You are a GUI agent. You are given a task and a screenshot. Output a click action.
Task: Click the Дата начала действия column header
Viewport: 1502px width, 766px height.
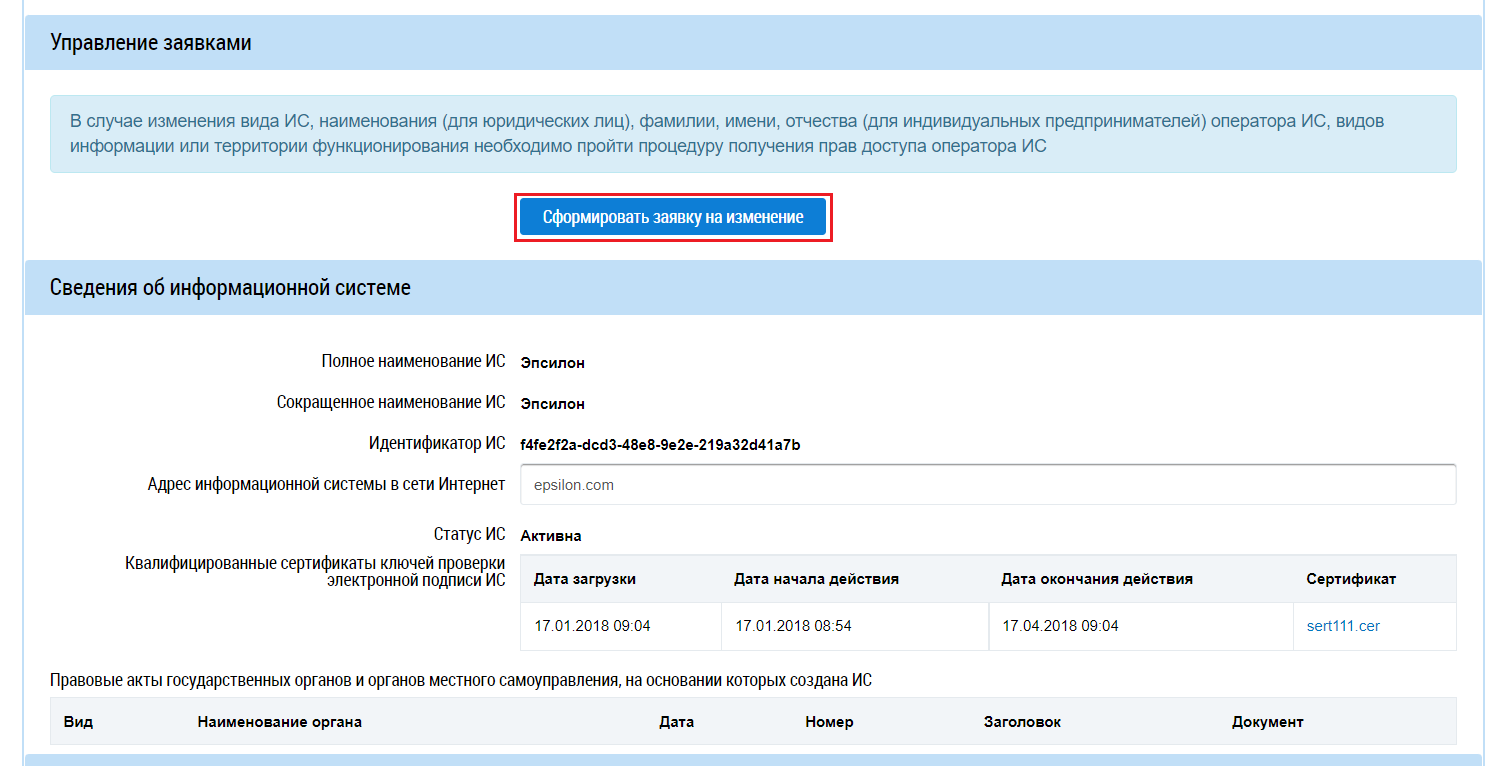pyautogui.click(x=816, y=579)
